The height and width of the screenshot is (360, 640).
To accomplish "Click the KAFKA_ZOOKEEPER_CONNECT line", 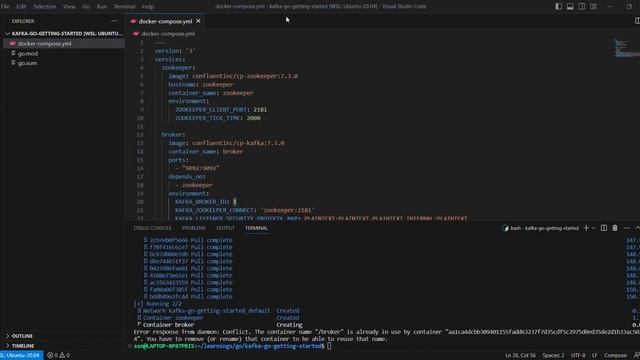I will point(245,210).
